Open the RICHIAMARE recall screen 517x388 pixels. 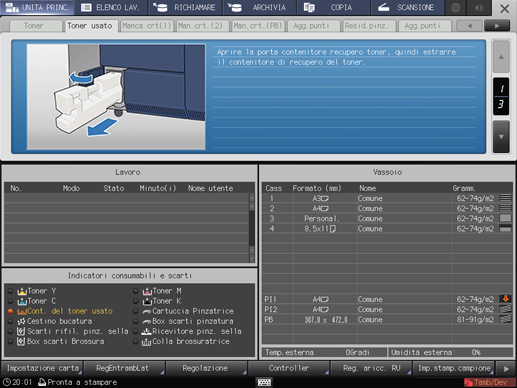185,7
